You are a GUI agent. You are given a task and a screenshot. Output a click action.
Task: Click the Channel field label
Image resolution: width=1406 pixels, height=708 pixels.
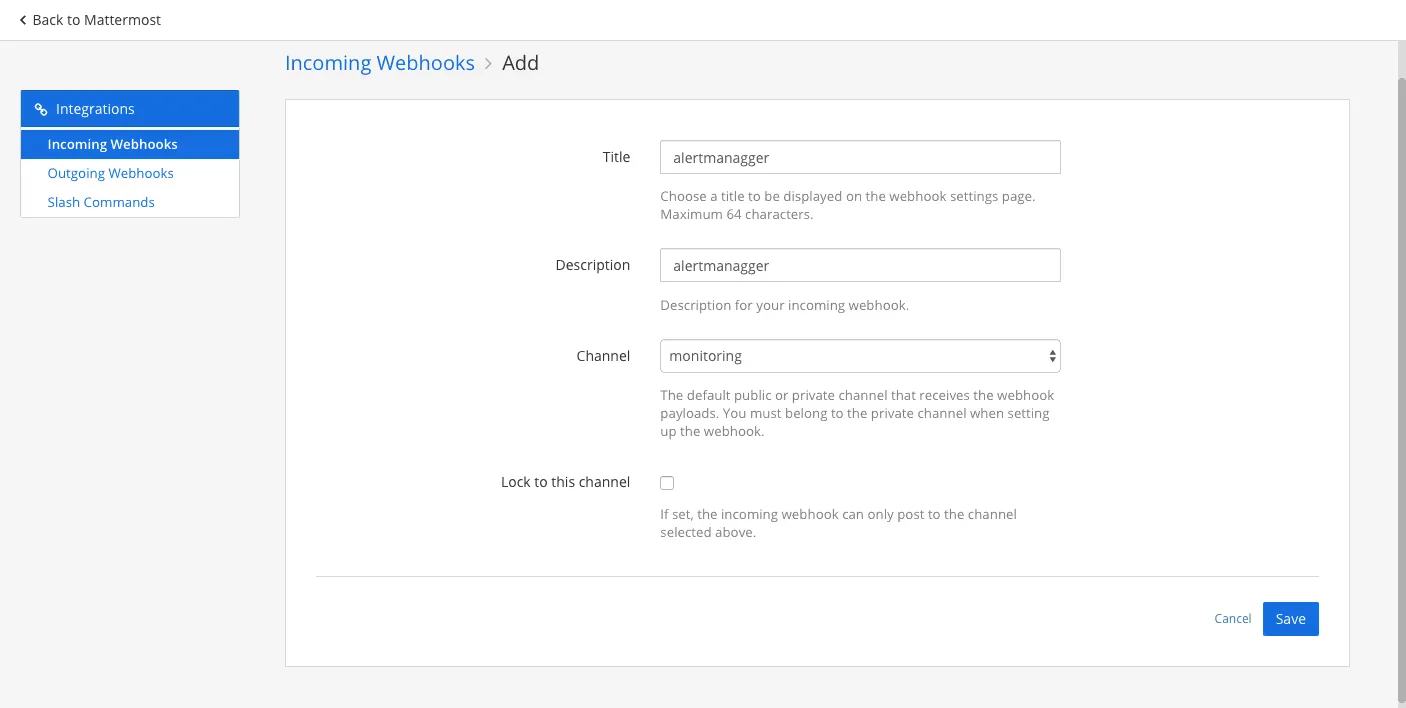pos(603,356)
